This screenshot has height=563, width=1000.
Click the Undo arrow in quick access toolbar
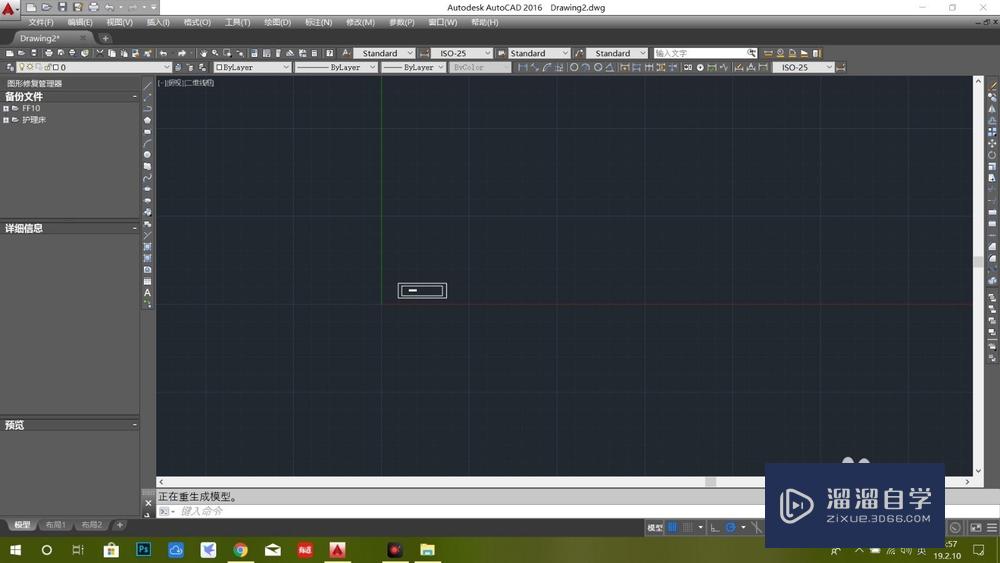(109, 7)
